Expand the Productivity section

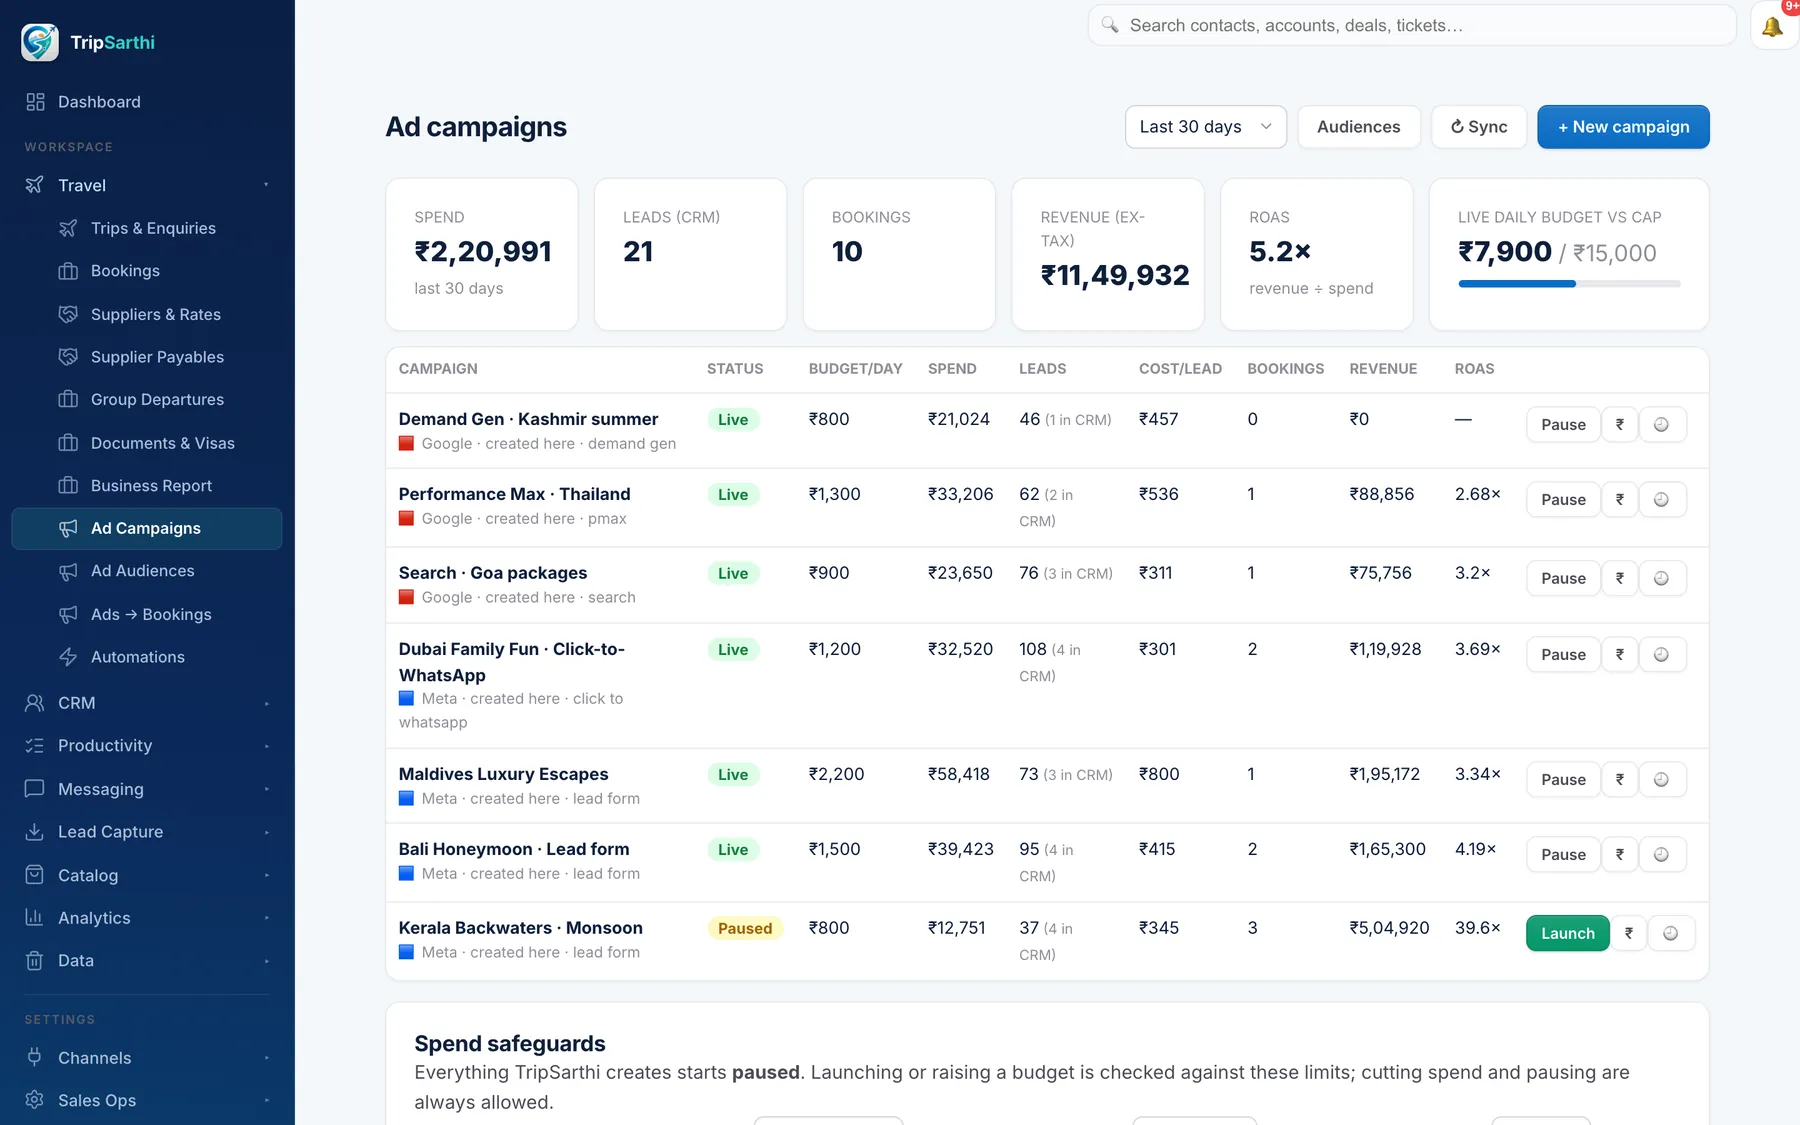147,746
